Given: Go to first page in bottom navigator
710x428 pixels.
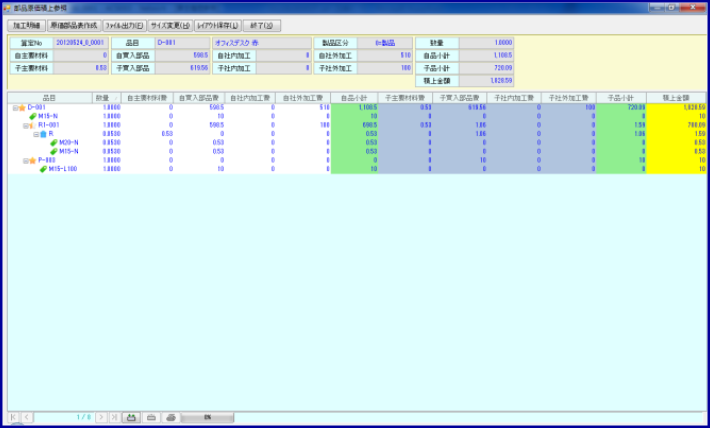Looking at the screenshot, I should [x=13, y=417].
